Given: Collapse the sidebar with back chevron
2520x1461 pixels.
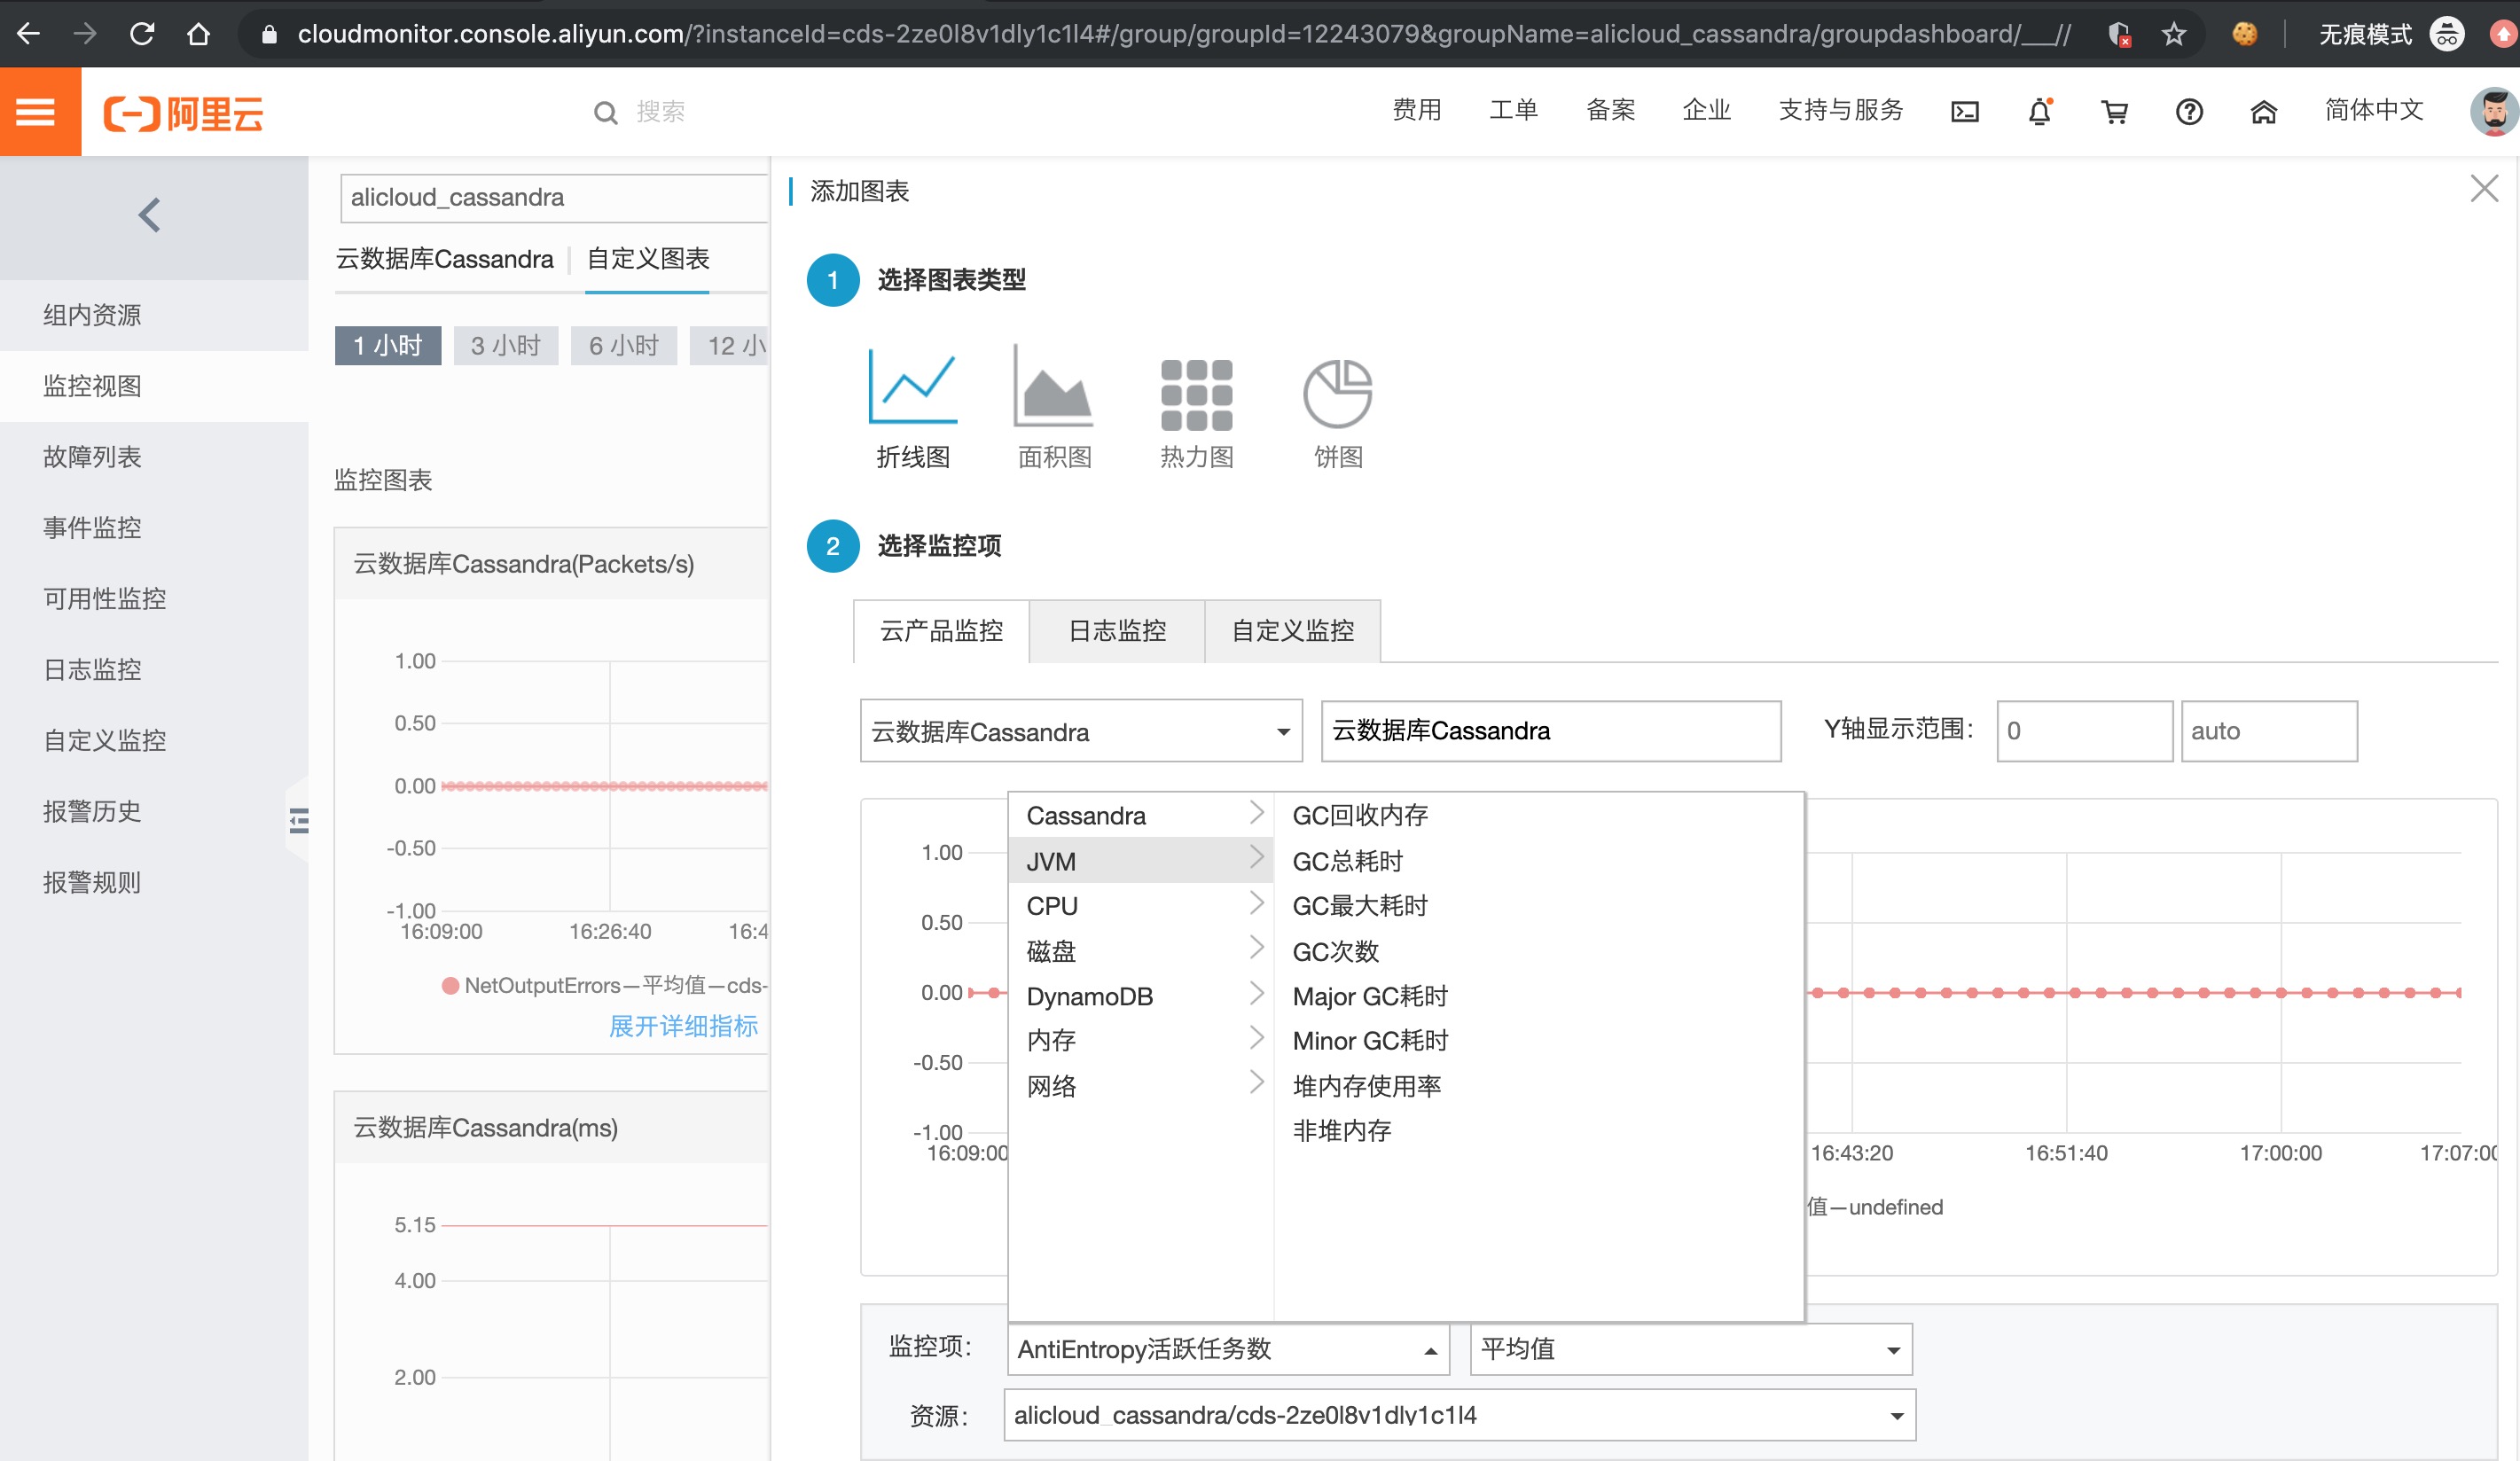Looking at the screenshot, I should pyautogui.click(x=150, y=215).
